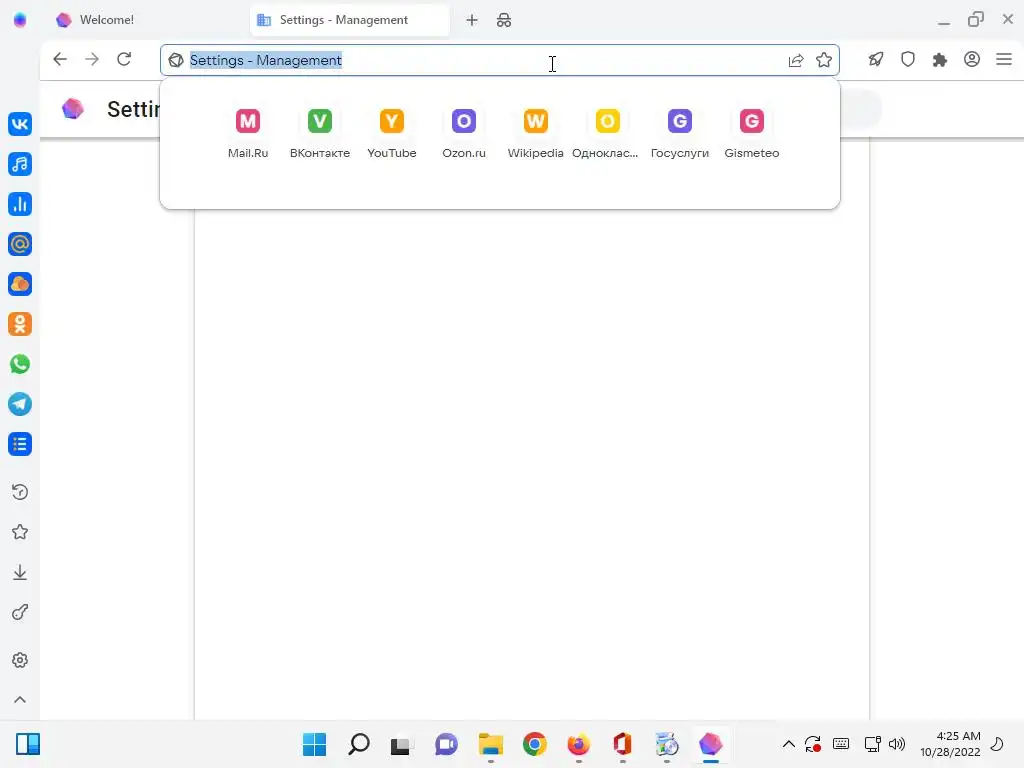The image size is (1024, 768).
Task: Click the rocket icon in the toolbar
Action: click(x=876, y=59)
